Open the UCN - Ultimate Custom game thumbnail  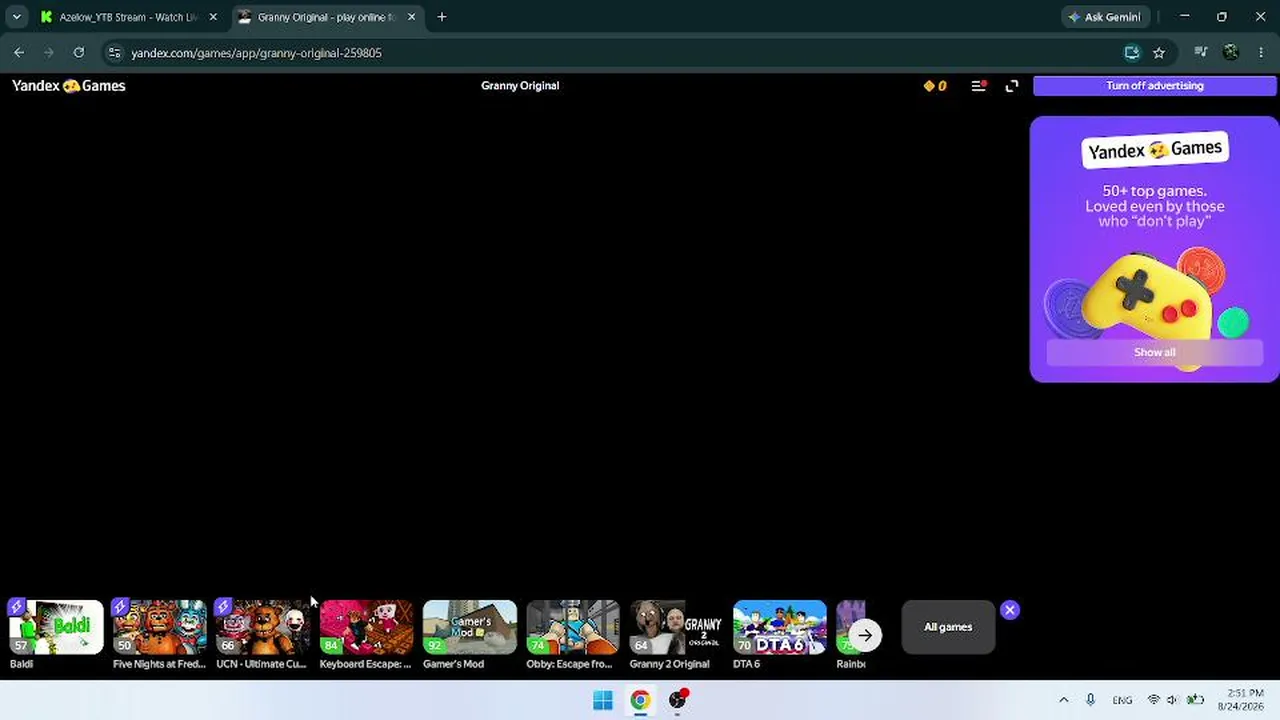[262, 627]
